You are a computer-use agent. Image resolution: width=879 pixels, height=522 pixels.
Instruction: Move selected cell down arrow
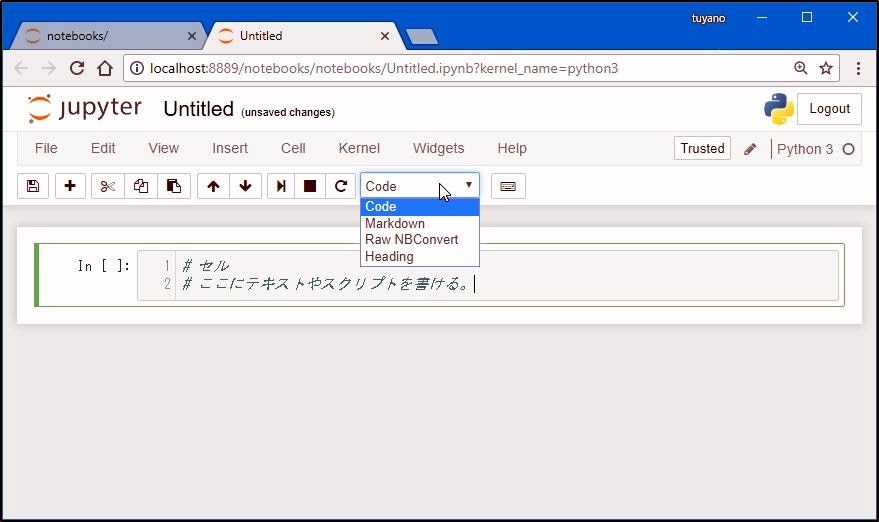(x=245, y=186)
